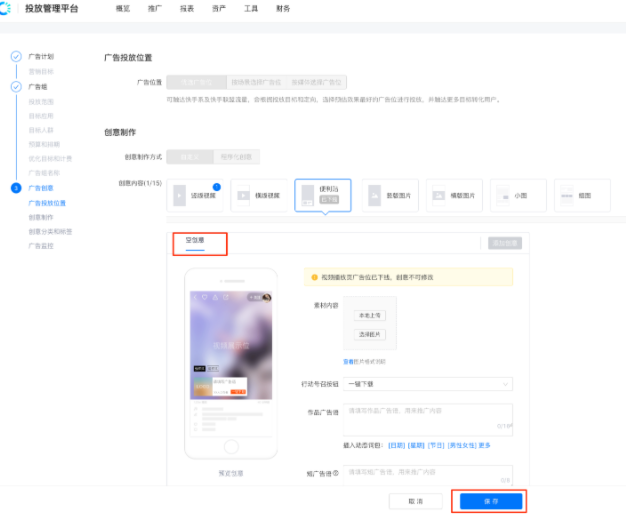Choose the 横版图片 creative type card

(x=454, y=196)
